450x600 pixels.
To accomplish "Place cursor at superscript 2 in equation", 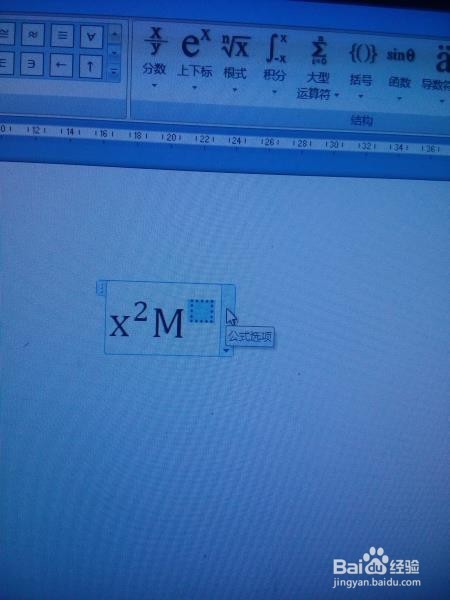I will tap(140, 313).
